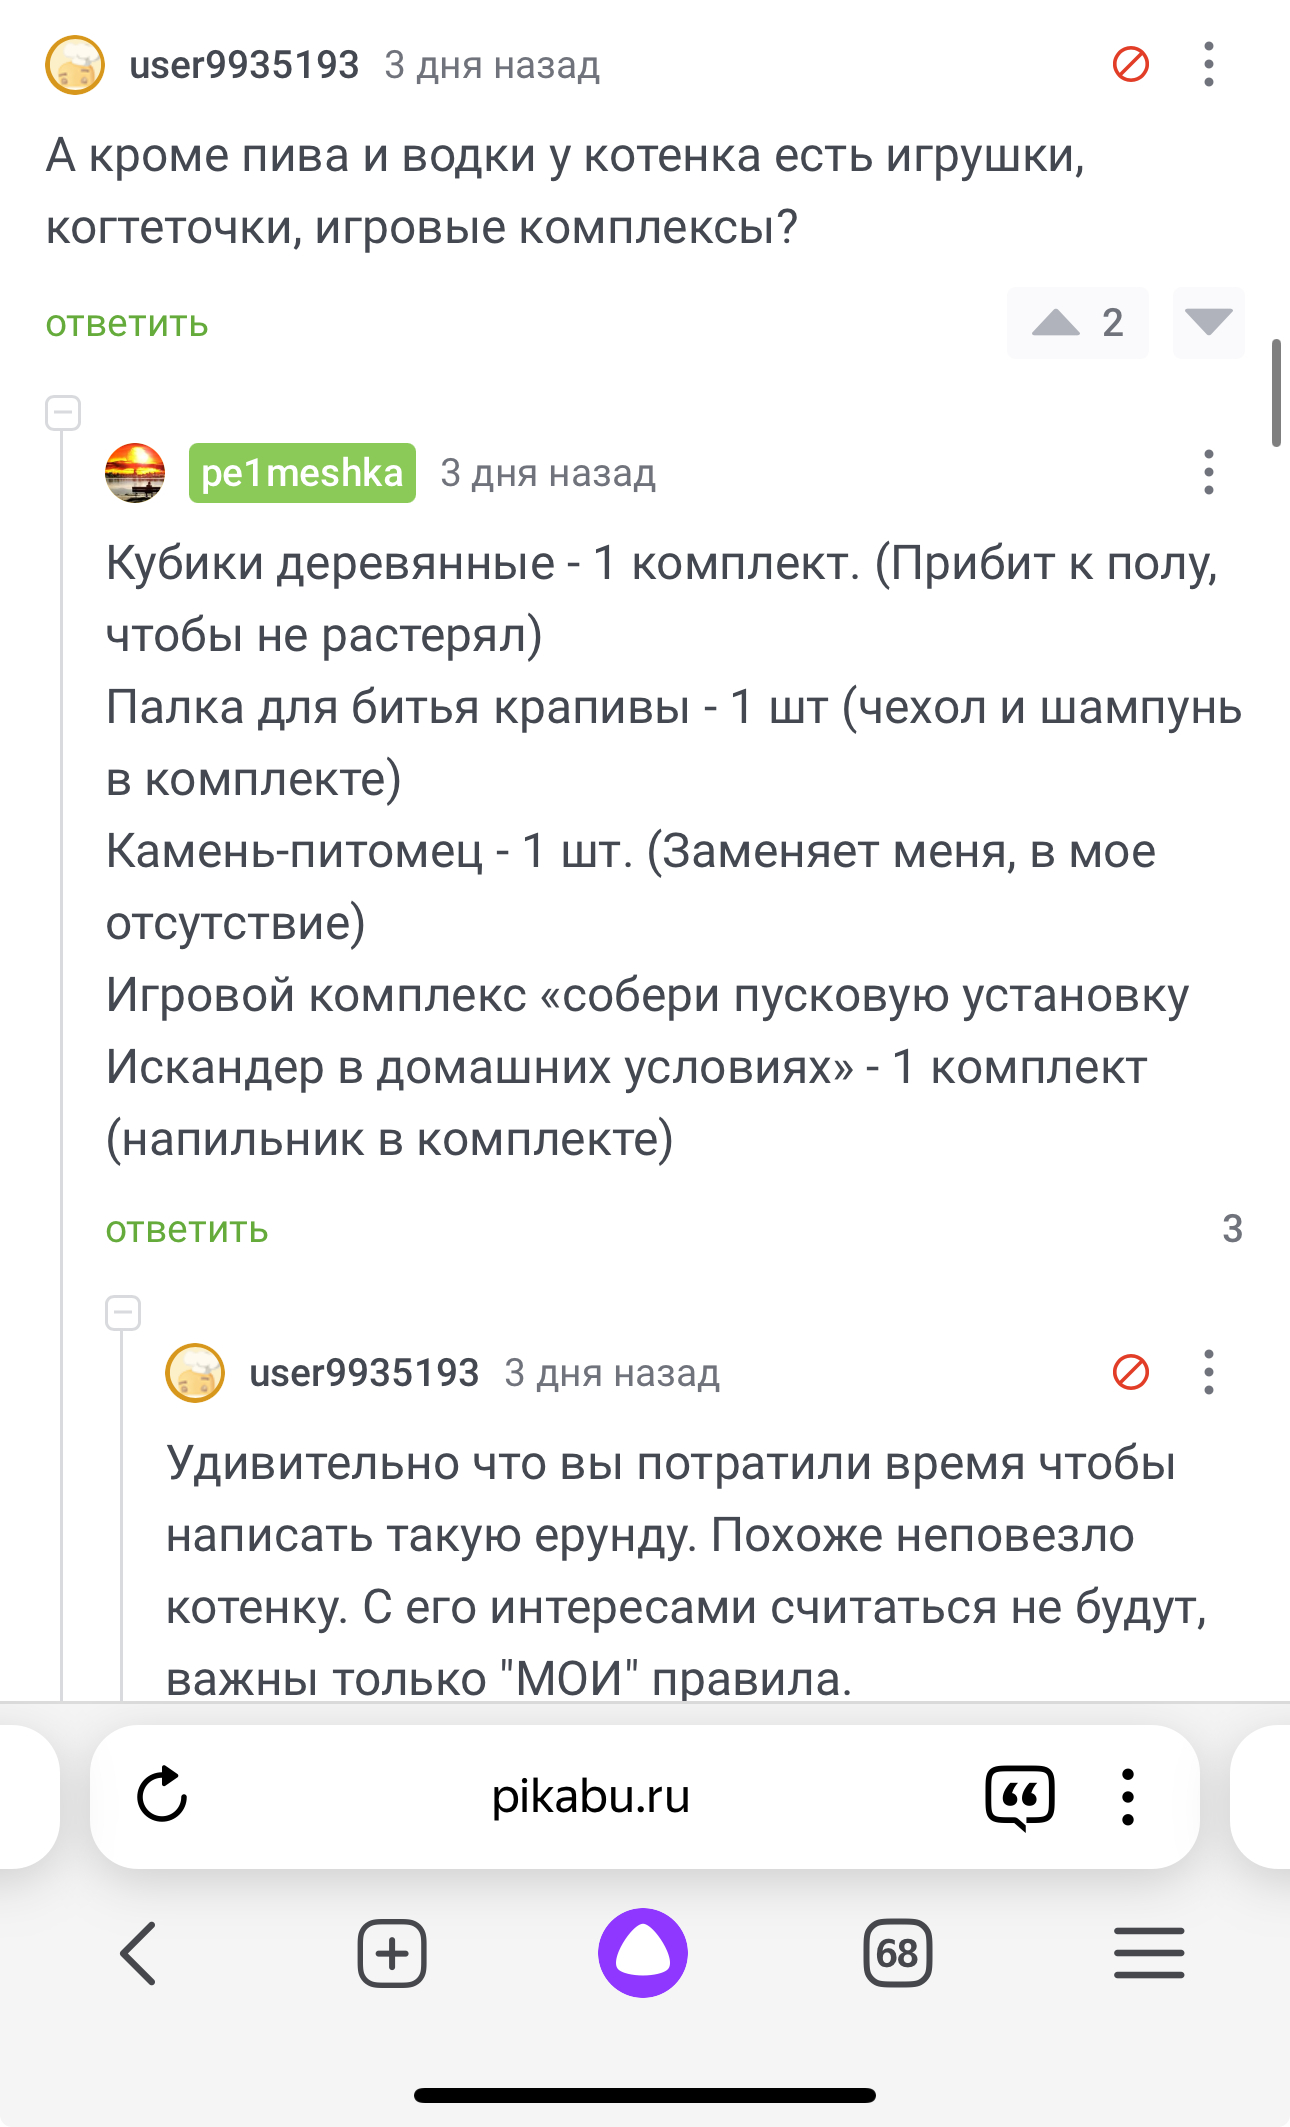Open browser menu dots in address bar

(1127, 1797)
